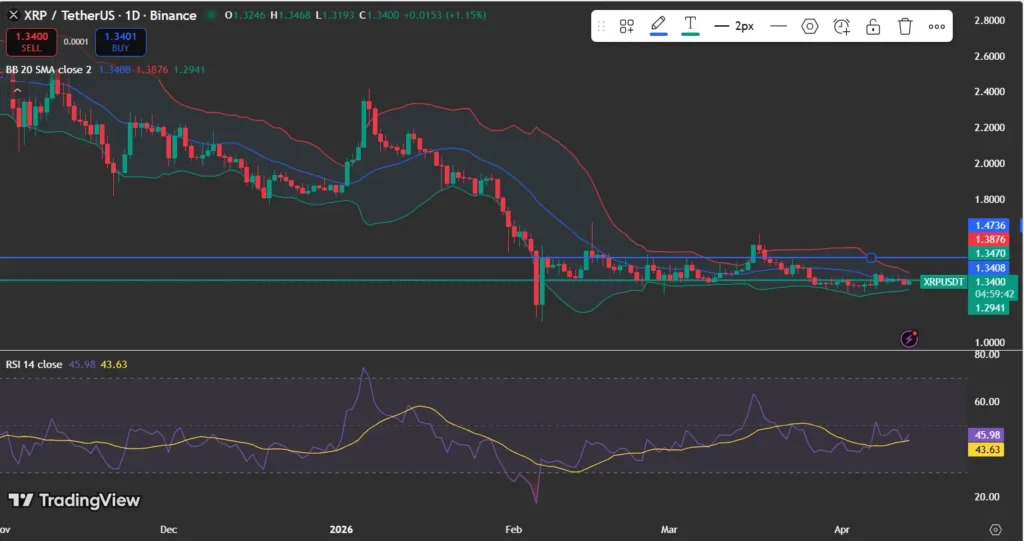
Task: Delete drawing with trash icon
Action: [x=904, y=26]
